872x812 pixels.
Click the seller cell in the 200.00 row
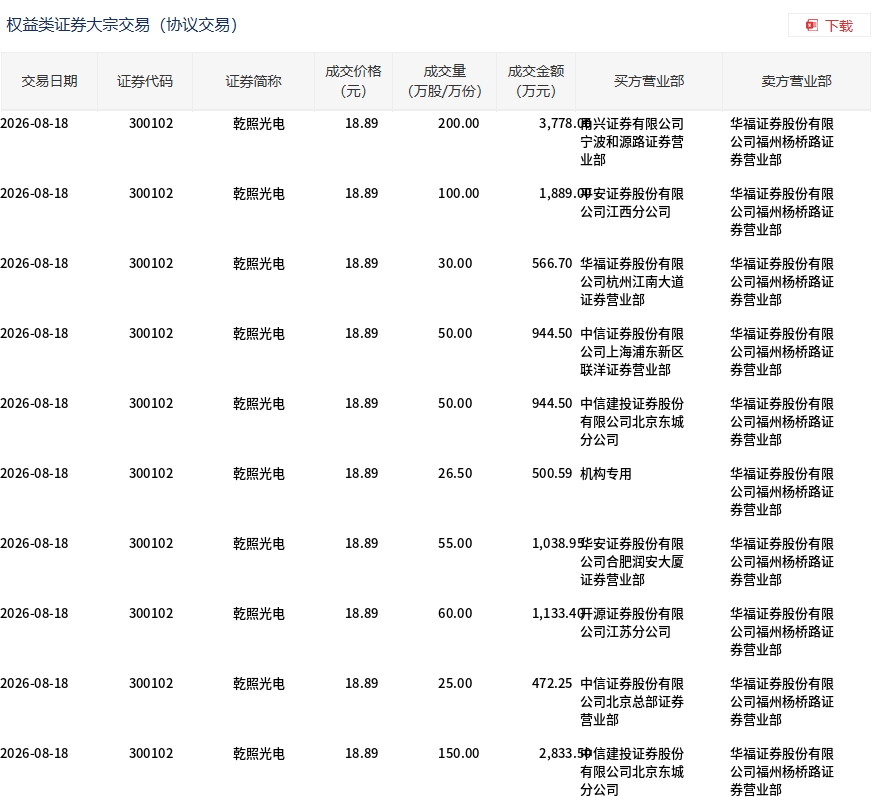pos(782,142)
